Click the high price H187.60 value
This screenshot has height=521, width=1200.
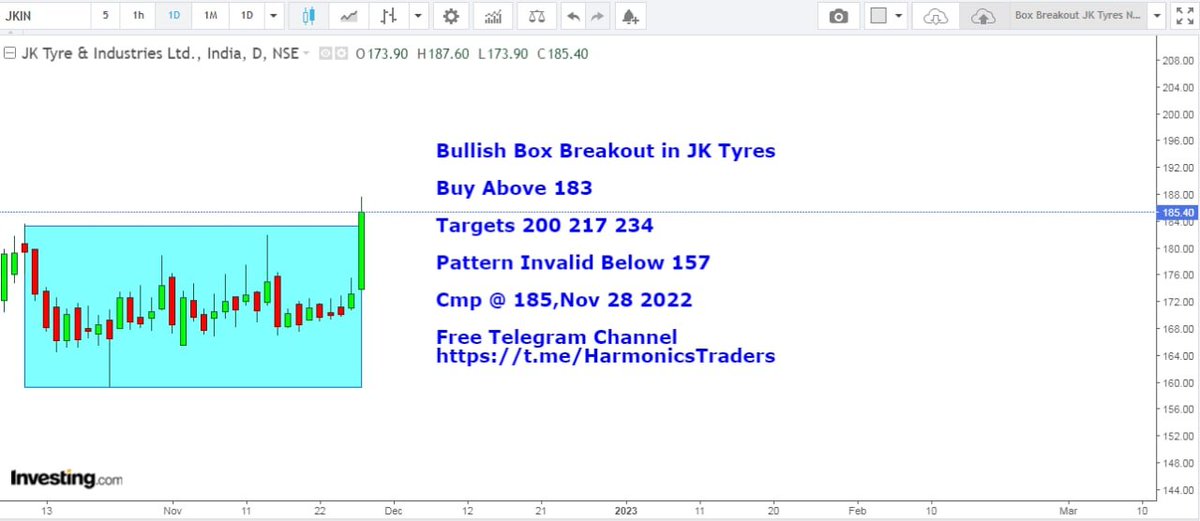tap(444, 54)
